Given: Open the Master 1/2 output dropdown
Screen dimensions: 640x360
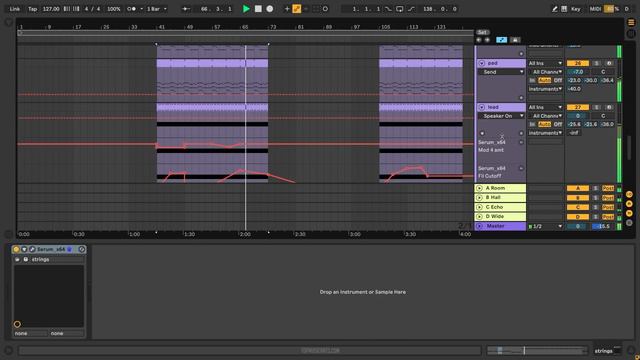Looking at the screenshot, I should [x=545, y=227].
